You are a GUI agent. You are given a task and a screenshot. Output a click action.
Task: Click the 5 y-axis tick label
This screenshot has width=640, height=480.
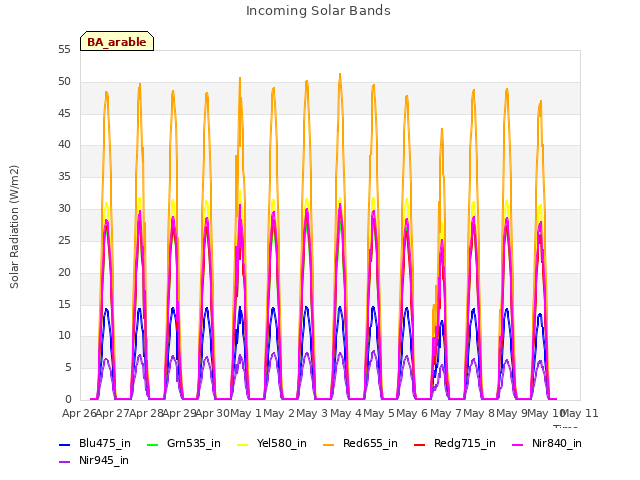(x=68, y=368)
